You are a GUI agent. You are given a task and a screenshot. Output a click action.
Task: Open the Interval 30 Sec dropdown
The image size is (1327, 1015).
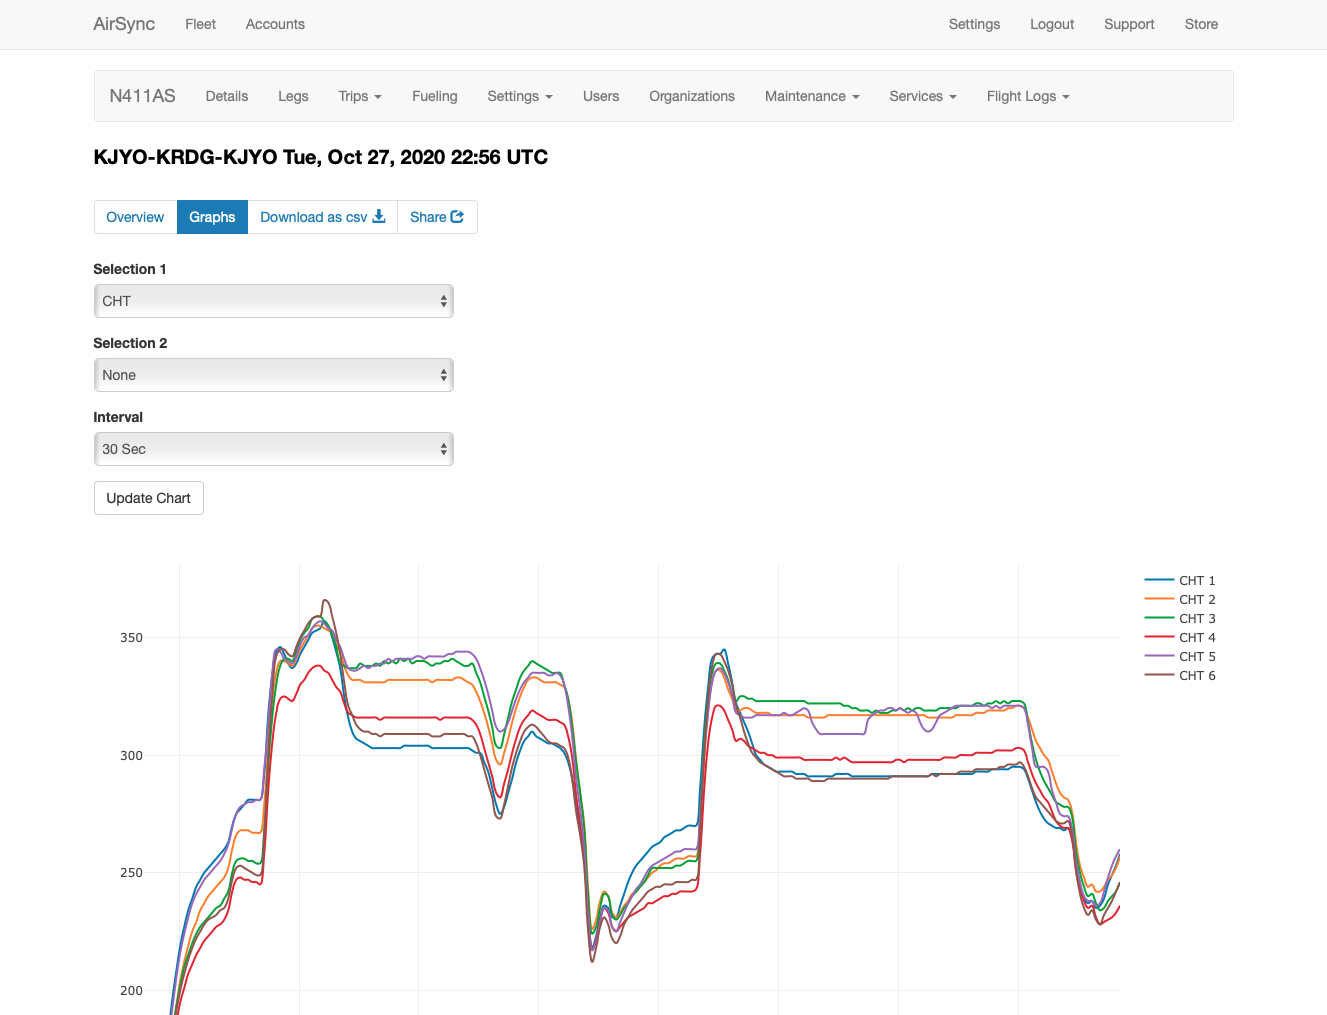pos(273,449)
